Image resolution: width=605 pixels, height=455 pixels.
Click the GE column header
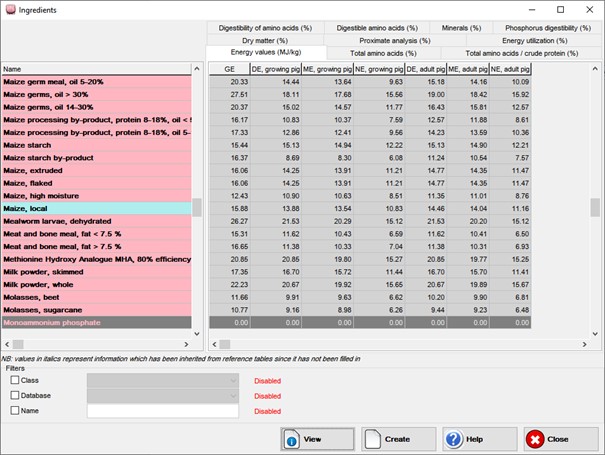click(229, 69)
